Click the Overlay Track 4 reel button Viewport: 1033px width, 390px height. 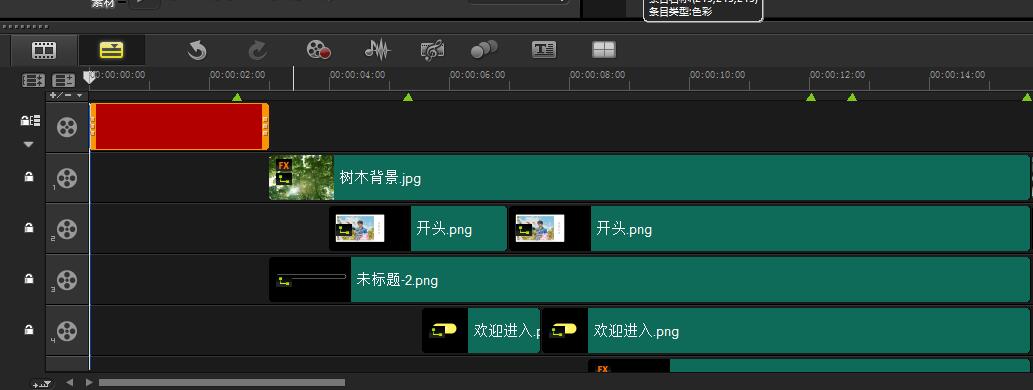[67, 331]
